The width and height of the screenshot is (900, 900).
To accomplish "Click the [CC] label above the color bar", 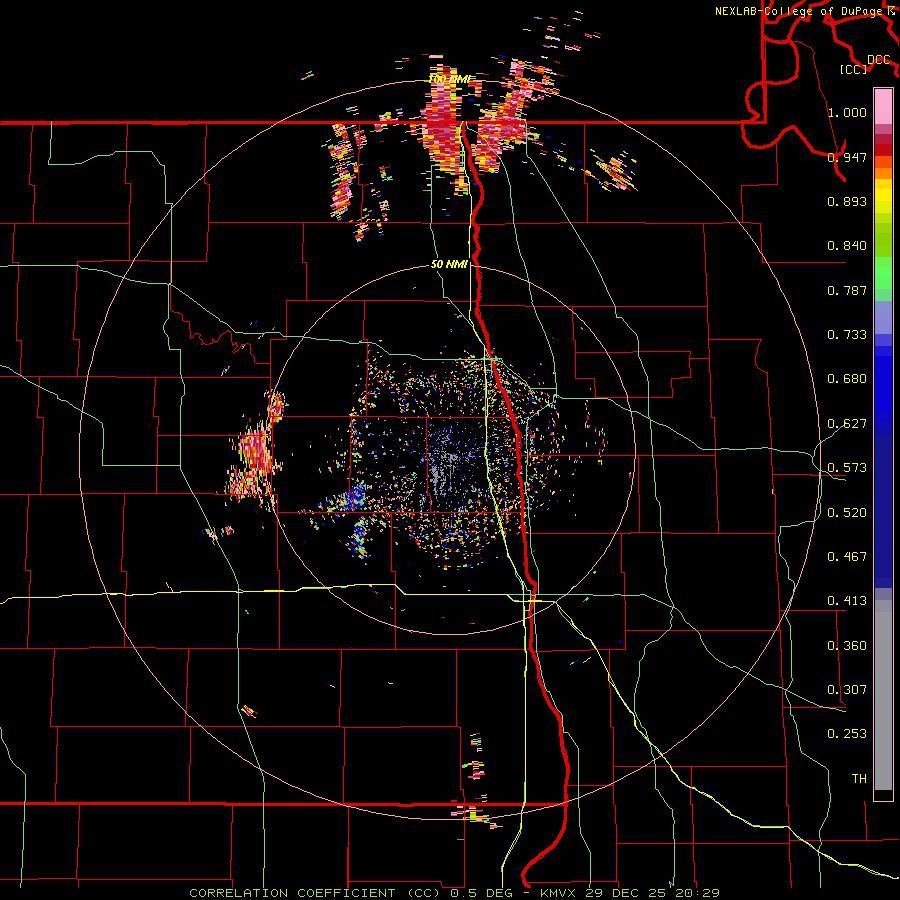I will pos(853,69).
